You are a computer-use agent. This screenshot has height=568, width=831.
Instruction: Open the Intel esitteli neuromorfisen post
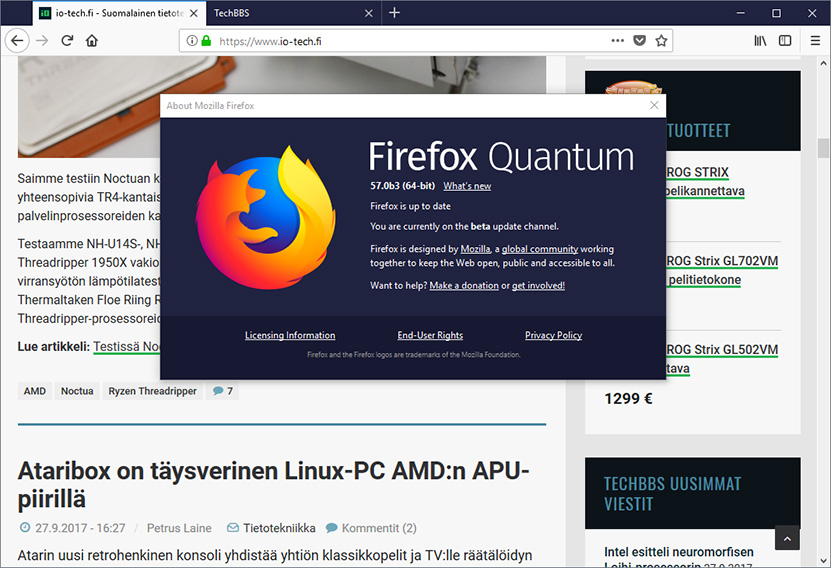pos(679,552)
